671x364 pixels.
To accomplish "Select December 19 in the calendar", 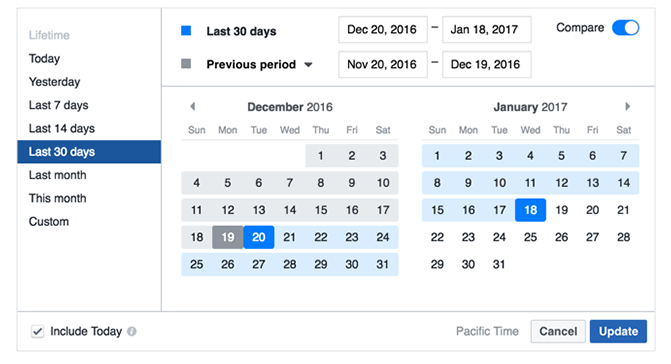I will pos(228,237).
